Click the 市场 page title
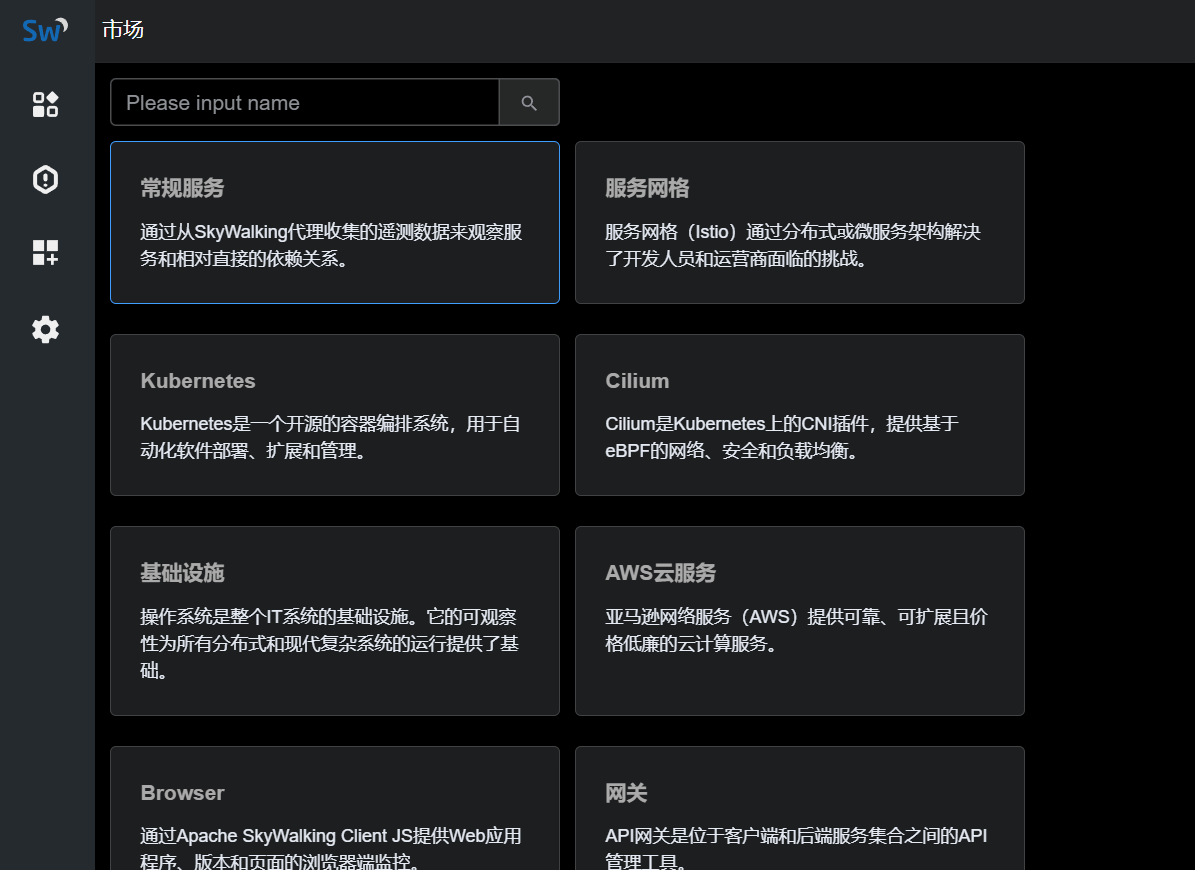This screenshot has height=870, width=1195. (x=123, y=30)
